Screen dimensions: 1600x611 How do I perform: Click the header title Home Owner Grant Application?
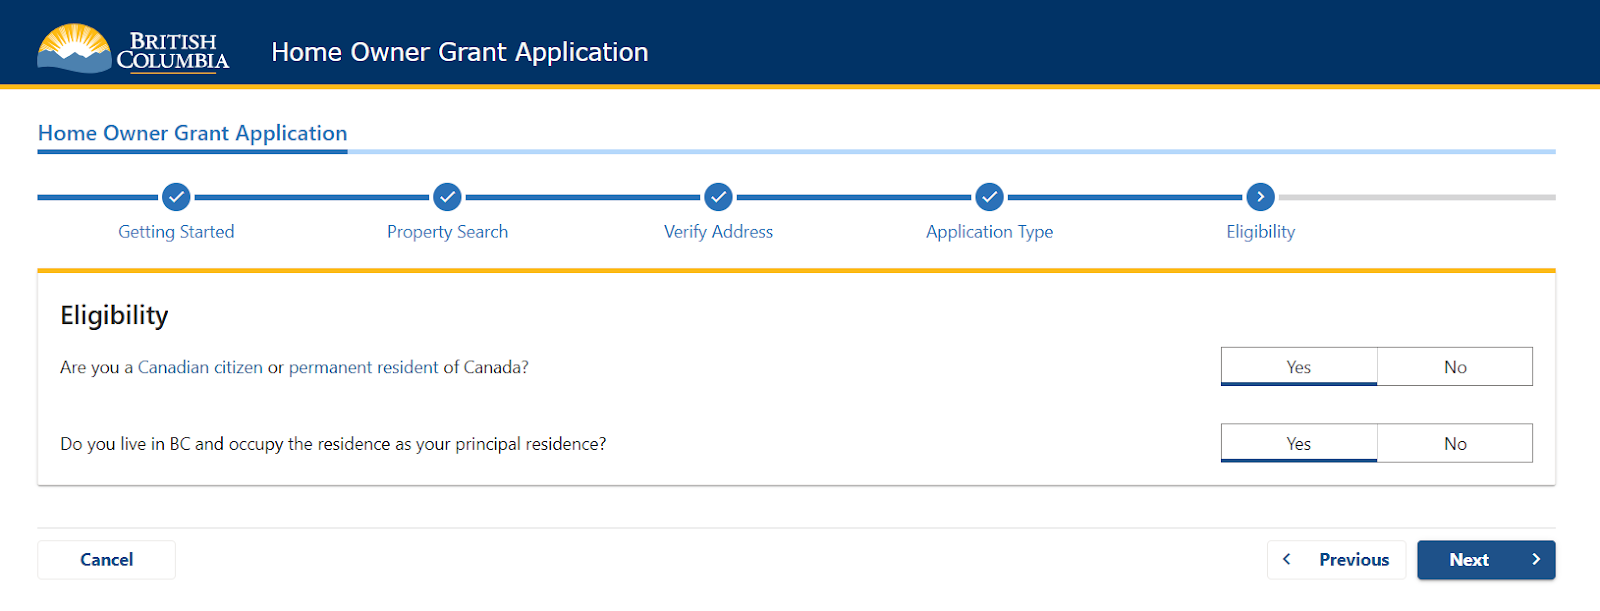pos(460,52)
